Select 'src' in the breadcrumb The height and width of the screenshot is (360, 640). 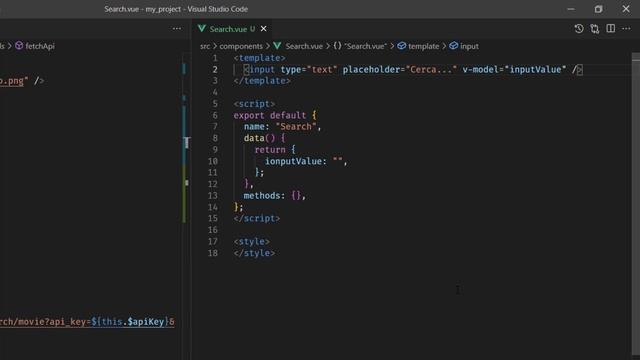(x=205, y=46)
